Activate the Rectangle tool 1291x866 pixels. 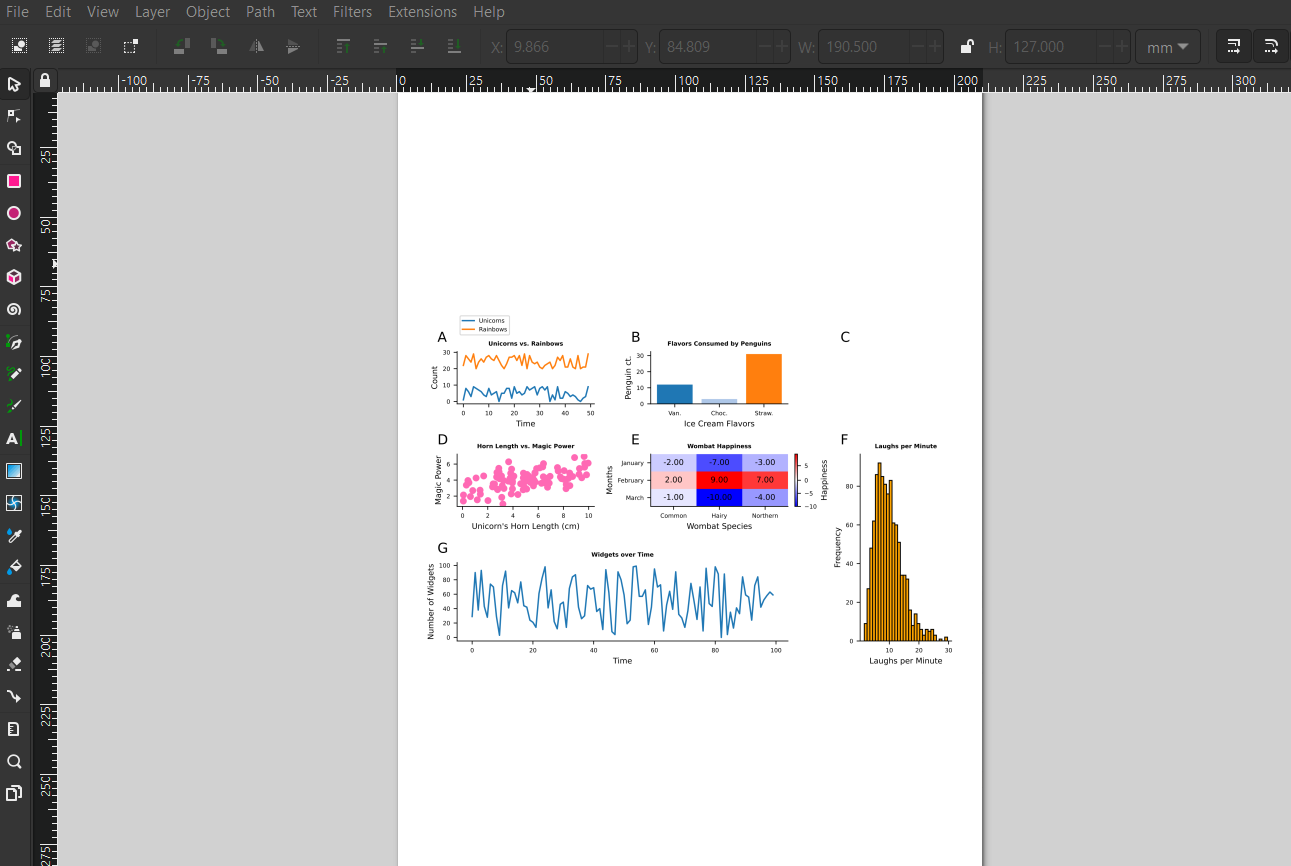click(14, 181)
